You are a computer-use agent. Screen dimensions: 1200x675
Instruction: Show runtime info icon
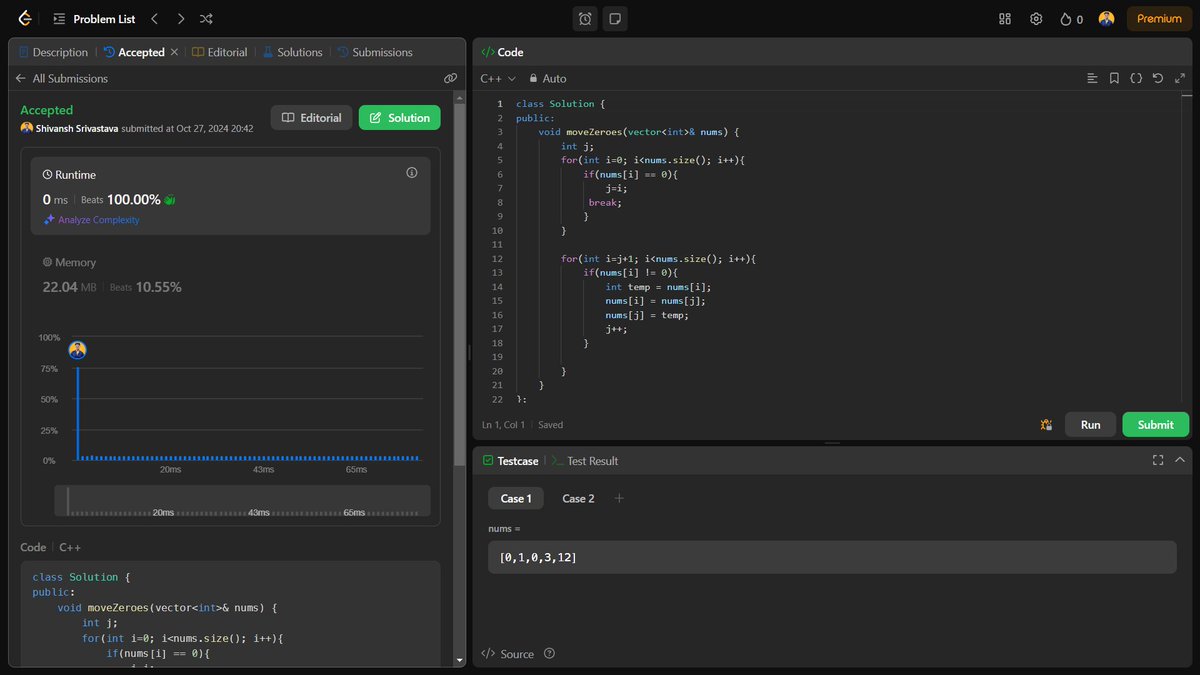[x=411, y=173]
